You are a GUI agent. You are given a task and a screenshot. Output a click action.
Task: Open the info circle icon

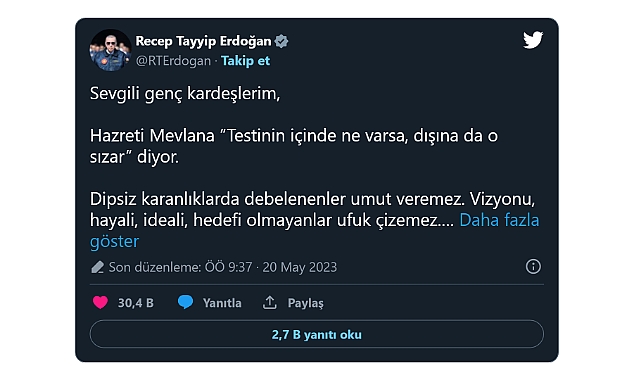(x=533, y=266)
